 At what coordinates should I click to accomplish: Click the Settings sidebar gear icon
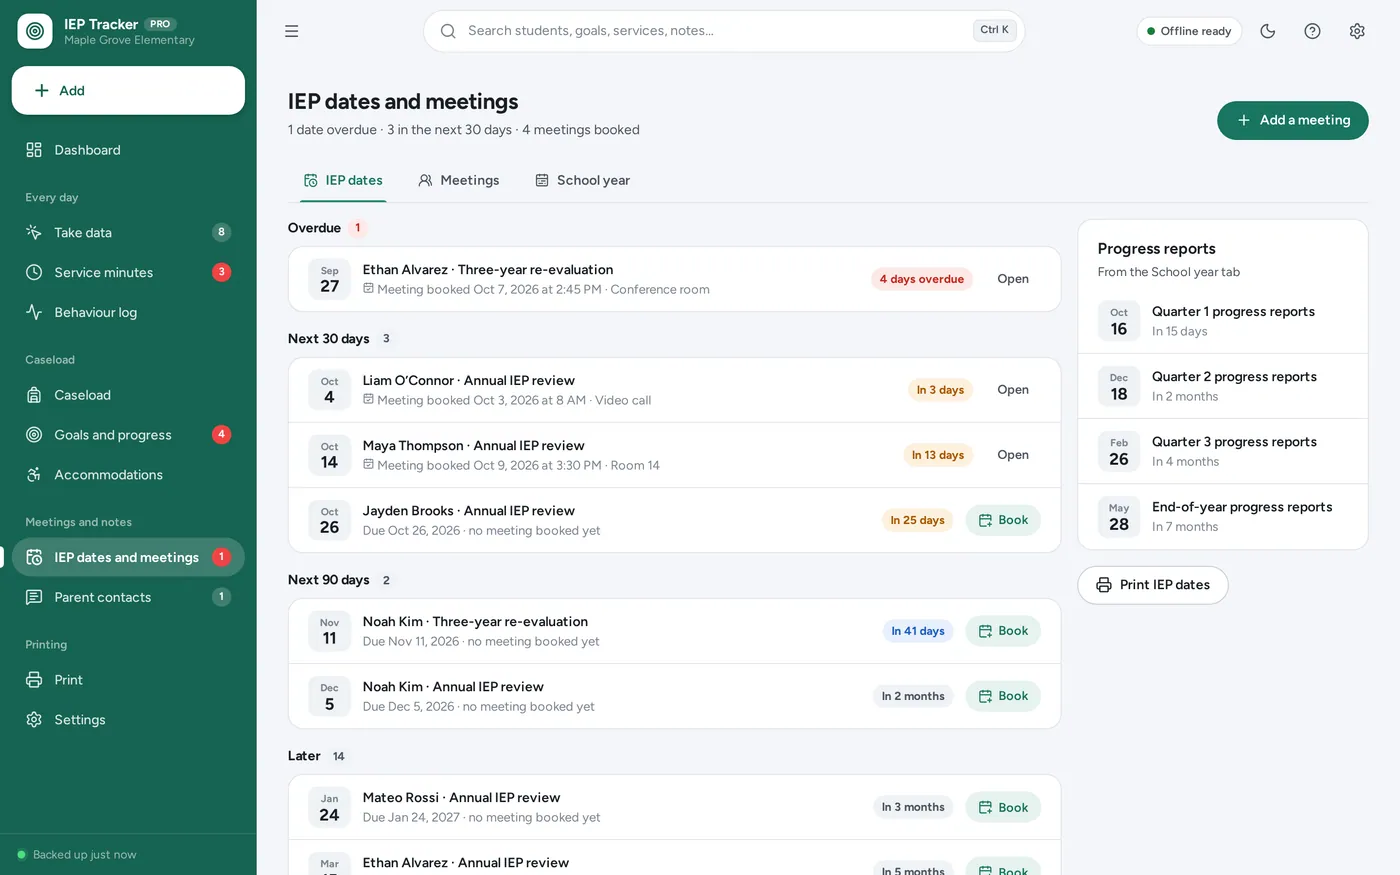tap(34, 720)
